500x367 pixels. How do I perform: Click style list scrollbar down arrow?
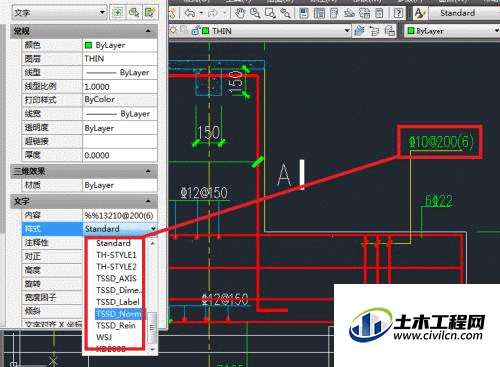152,349
